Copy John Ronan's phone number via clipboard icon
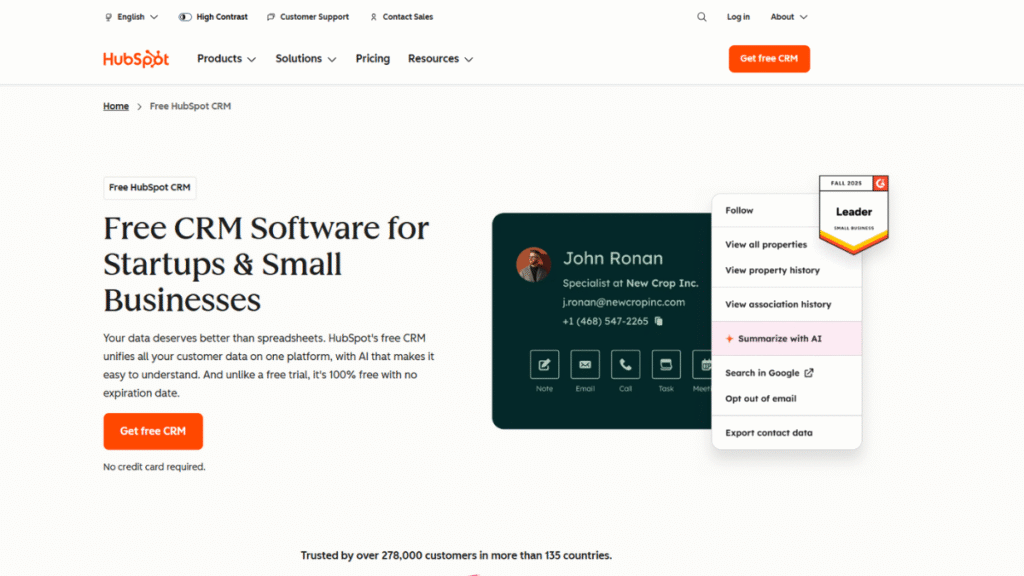 (657, 322)
